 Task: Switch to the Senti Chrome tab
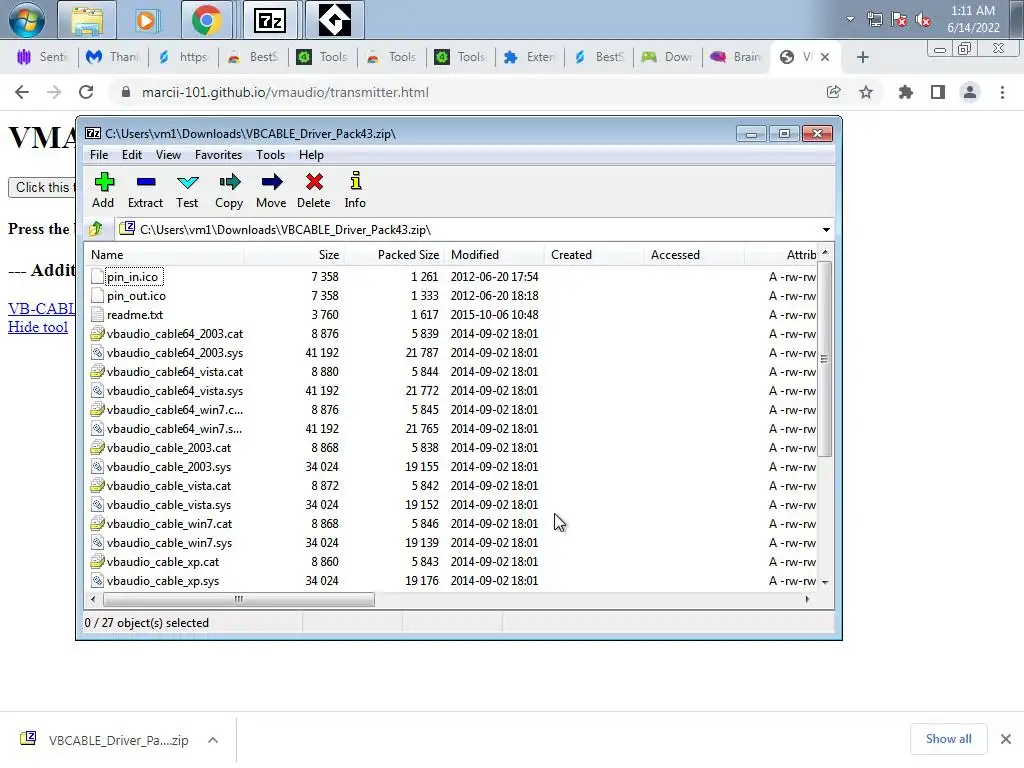point(43,57)
